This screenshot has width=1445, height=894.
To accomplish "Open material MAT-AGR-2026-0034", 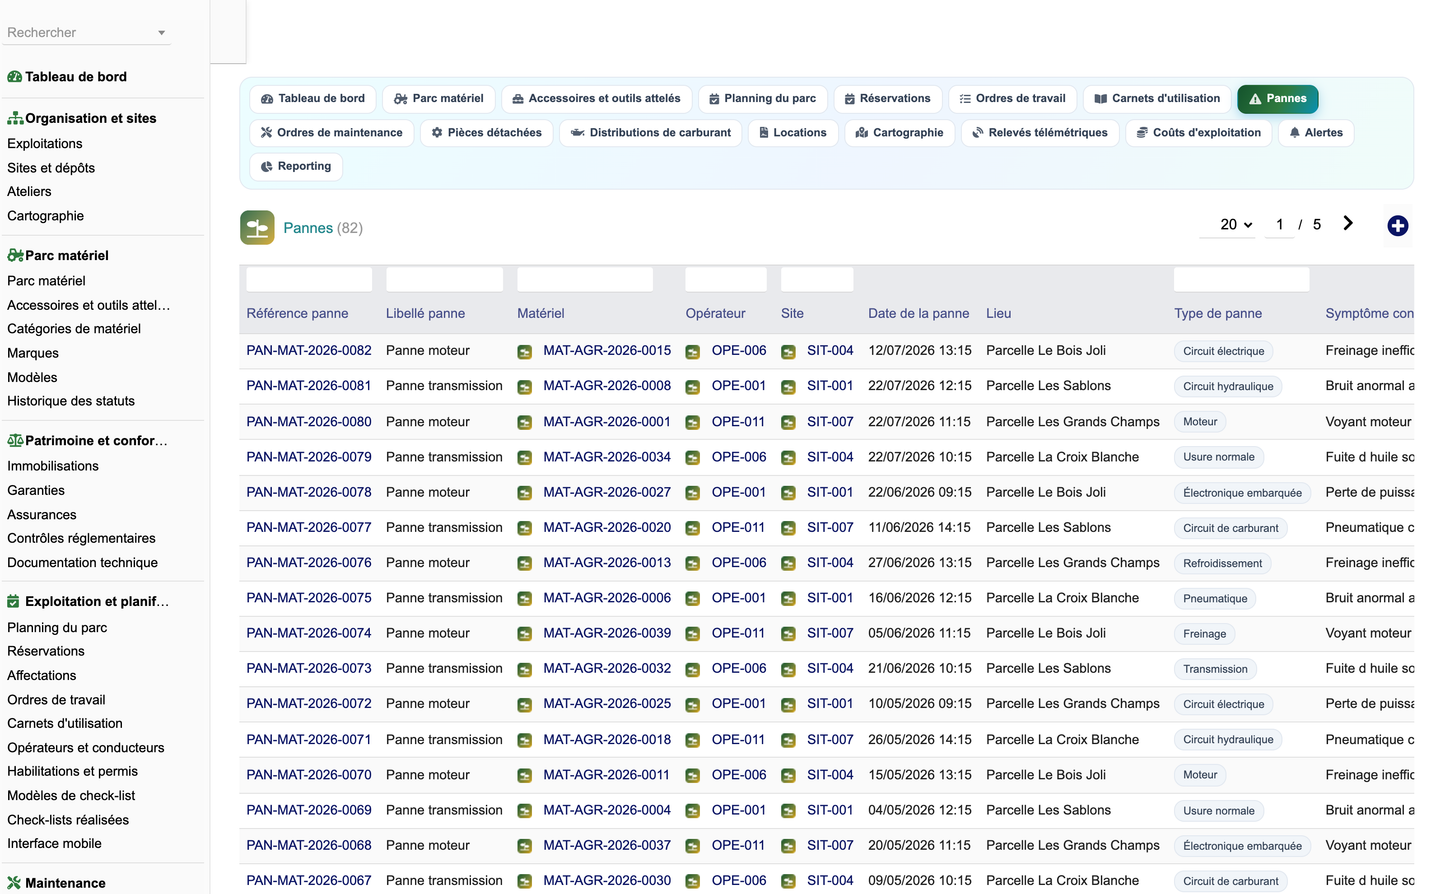I will pyautogui.click(x=607, y=457).
